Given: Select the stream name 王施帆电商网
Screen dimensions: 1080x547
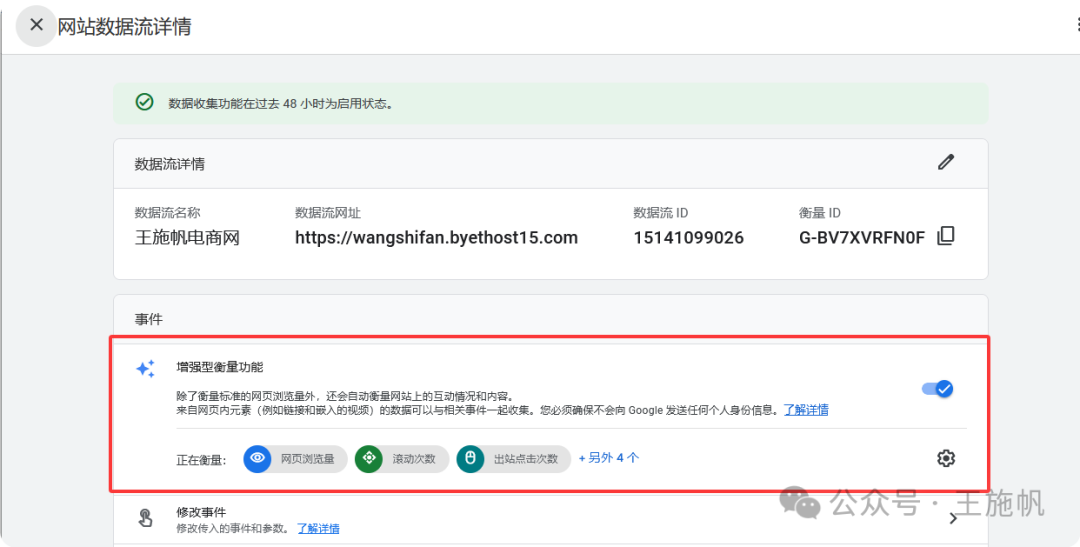Looking at the screenshot, I should (x=187, y=238).
